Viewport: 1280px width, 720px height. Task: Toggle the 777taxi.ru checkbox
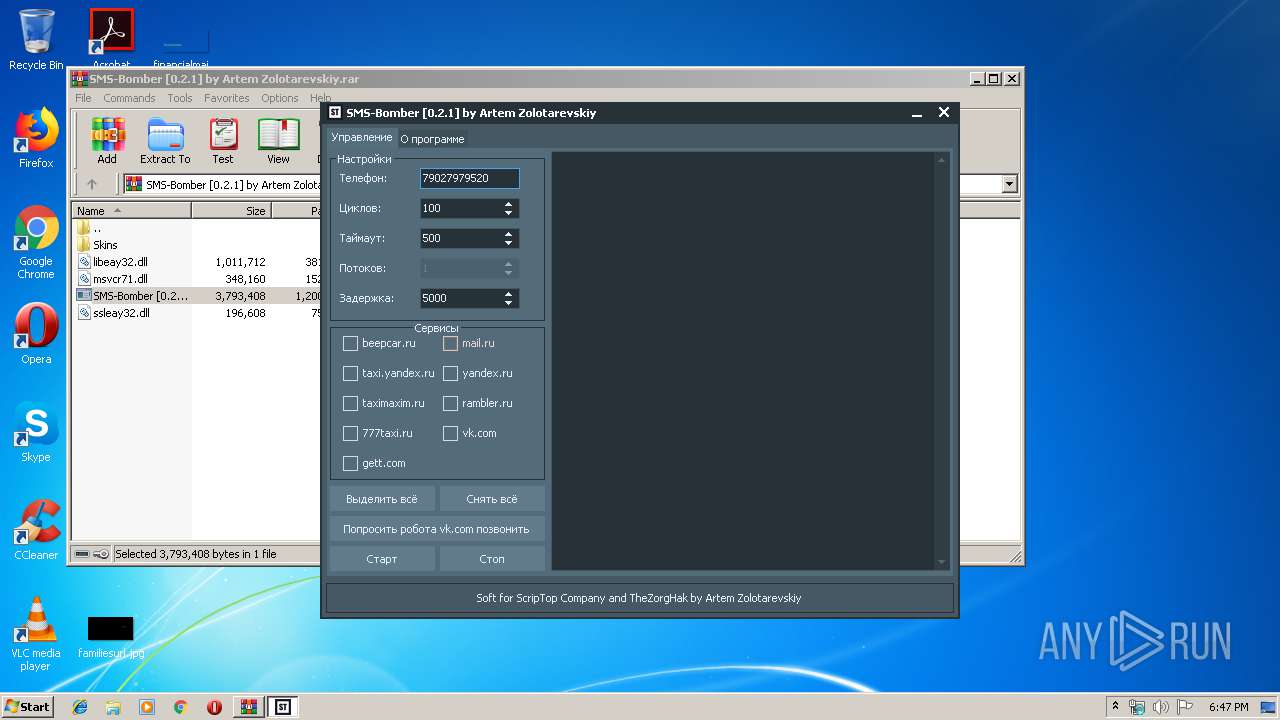[x=350, y=433]
